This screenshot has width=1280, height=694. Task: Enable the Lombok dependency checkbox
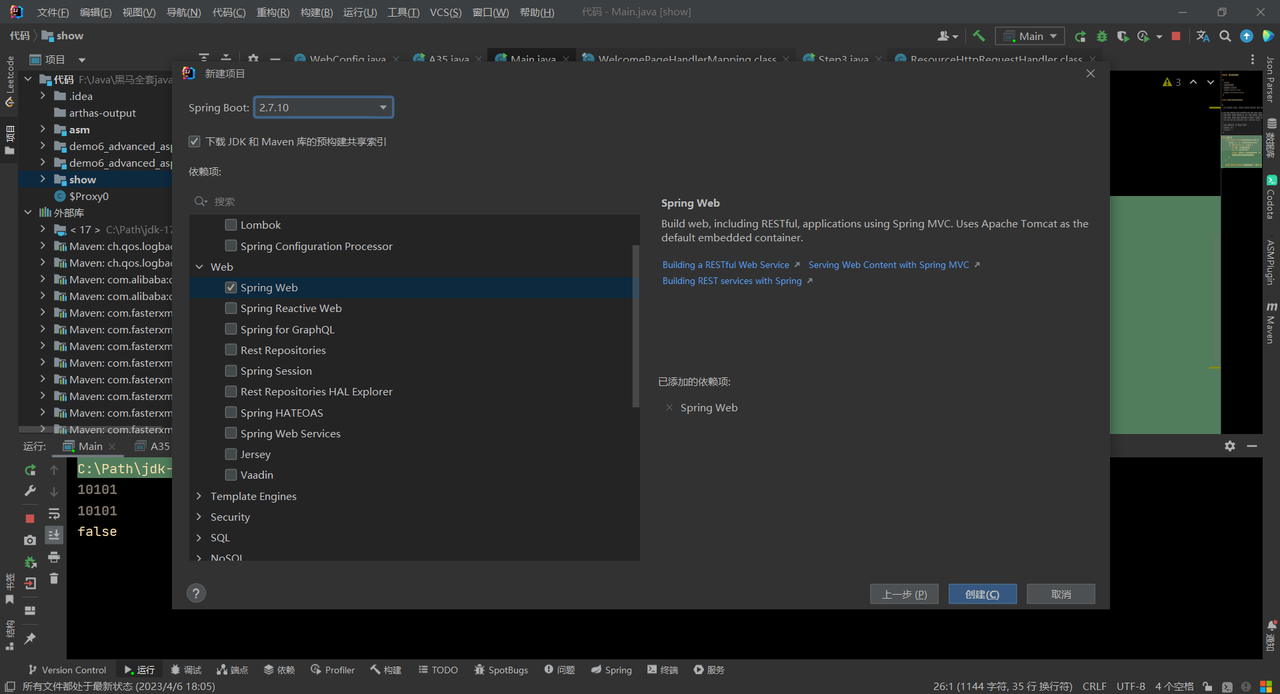click(x=231, y=225)
